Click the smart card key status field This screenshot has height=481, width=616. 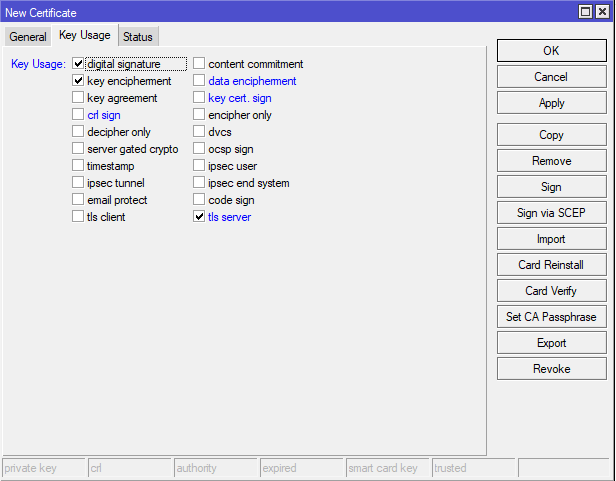point(388,468)
